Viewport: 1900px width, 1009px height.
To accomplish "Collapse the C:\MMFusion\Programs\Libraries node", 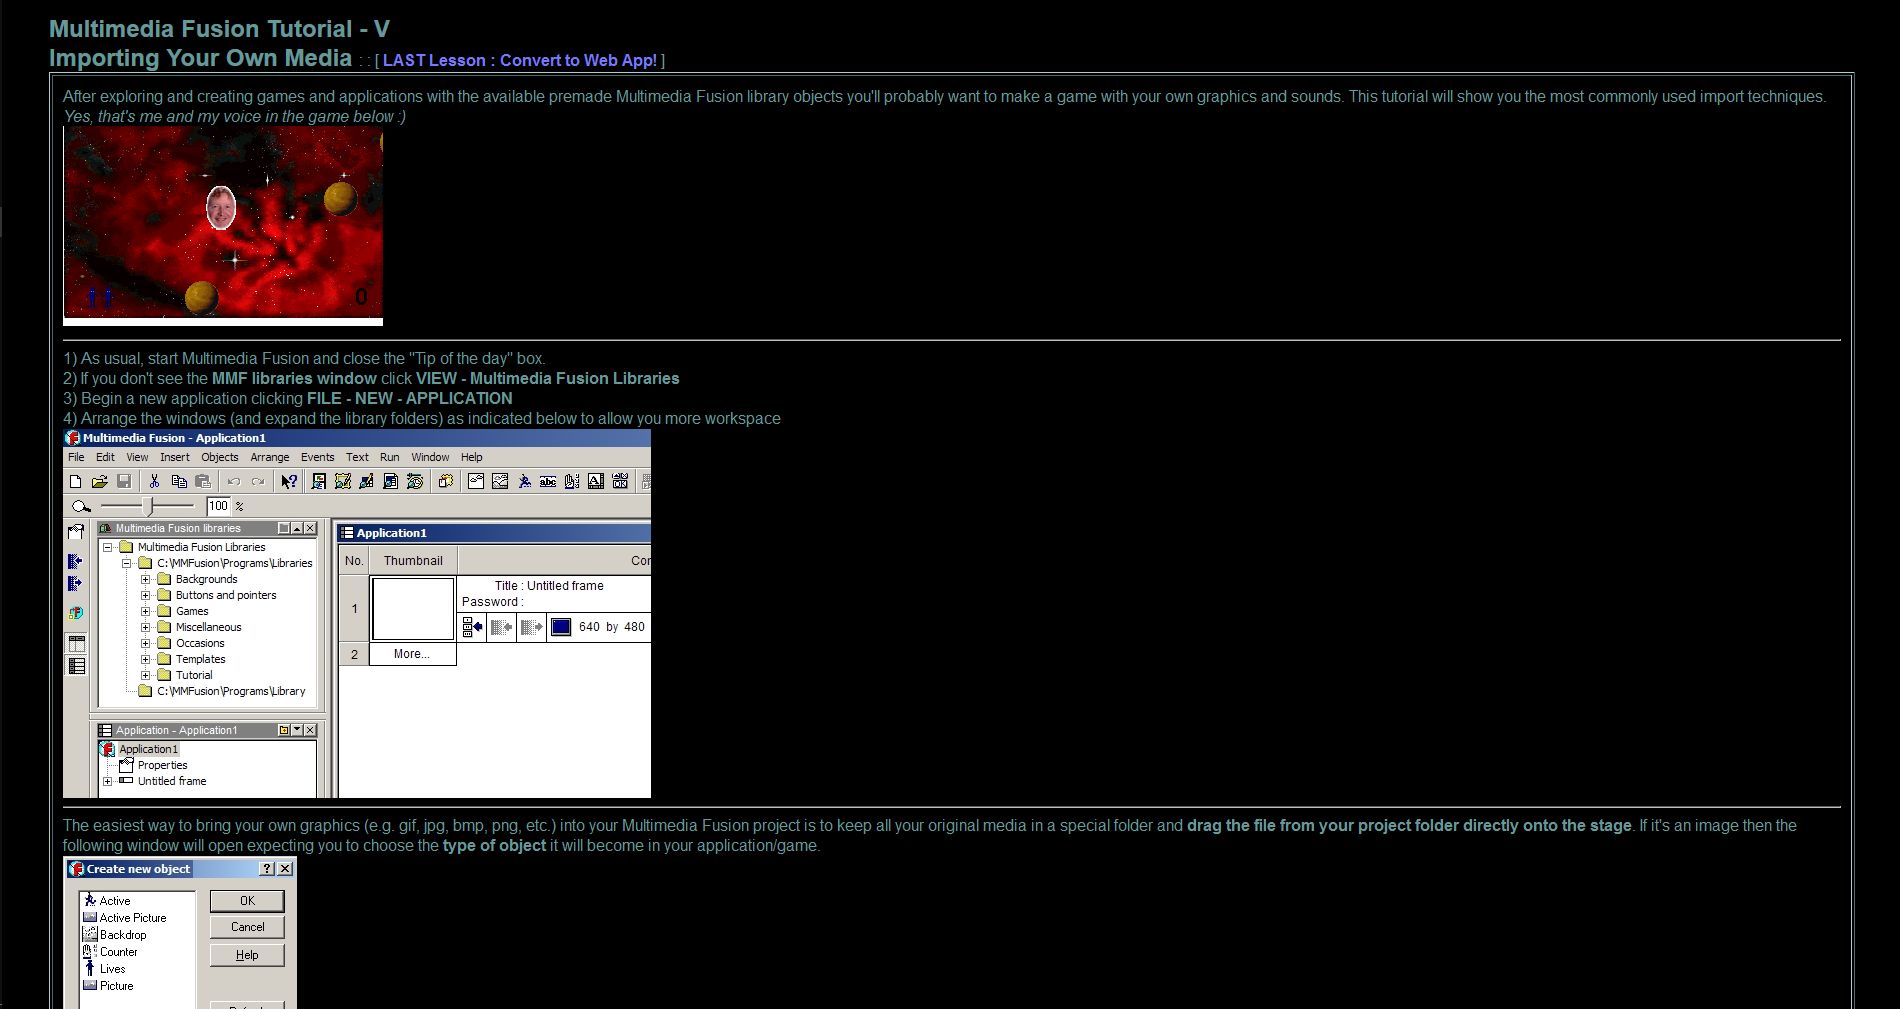I will tap(126, 563).
